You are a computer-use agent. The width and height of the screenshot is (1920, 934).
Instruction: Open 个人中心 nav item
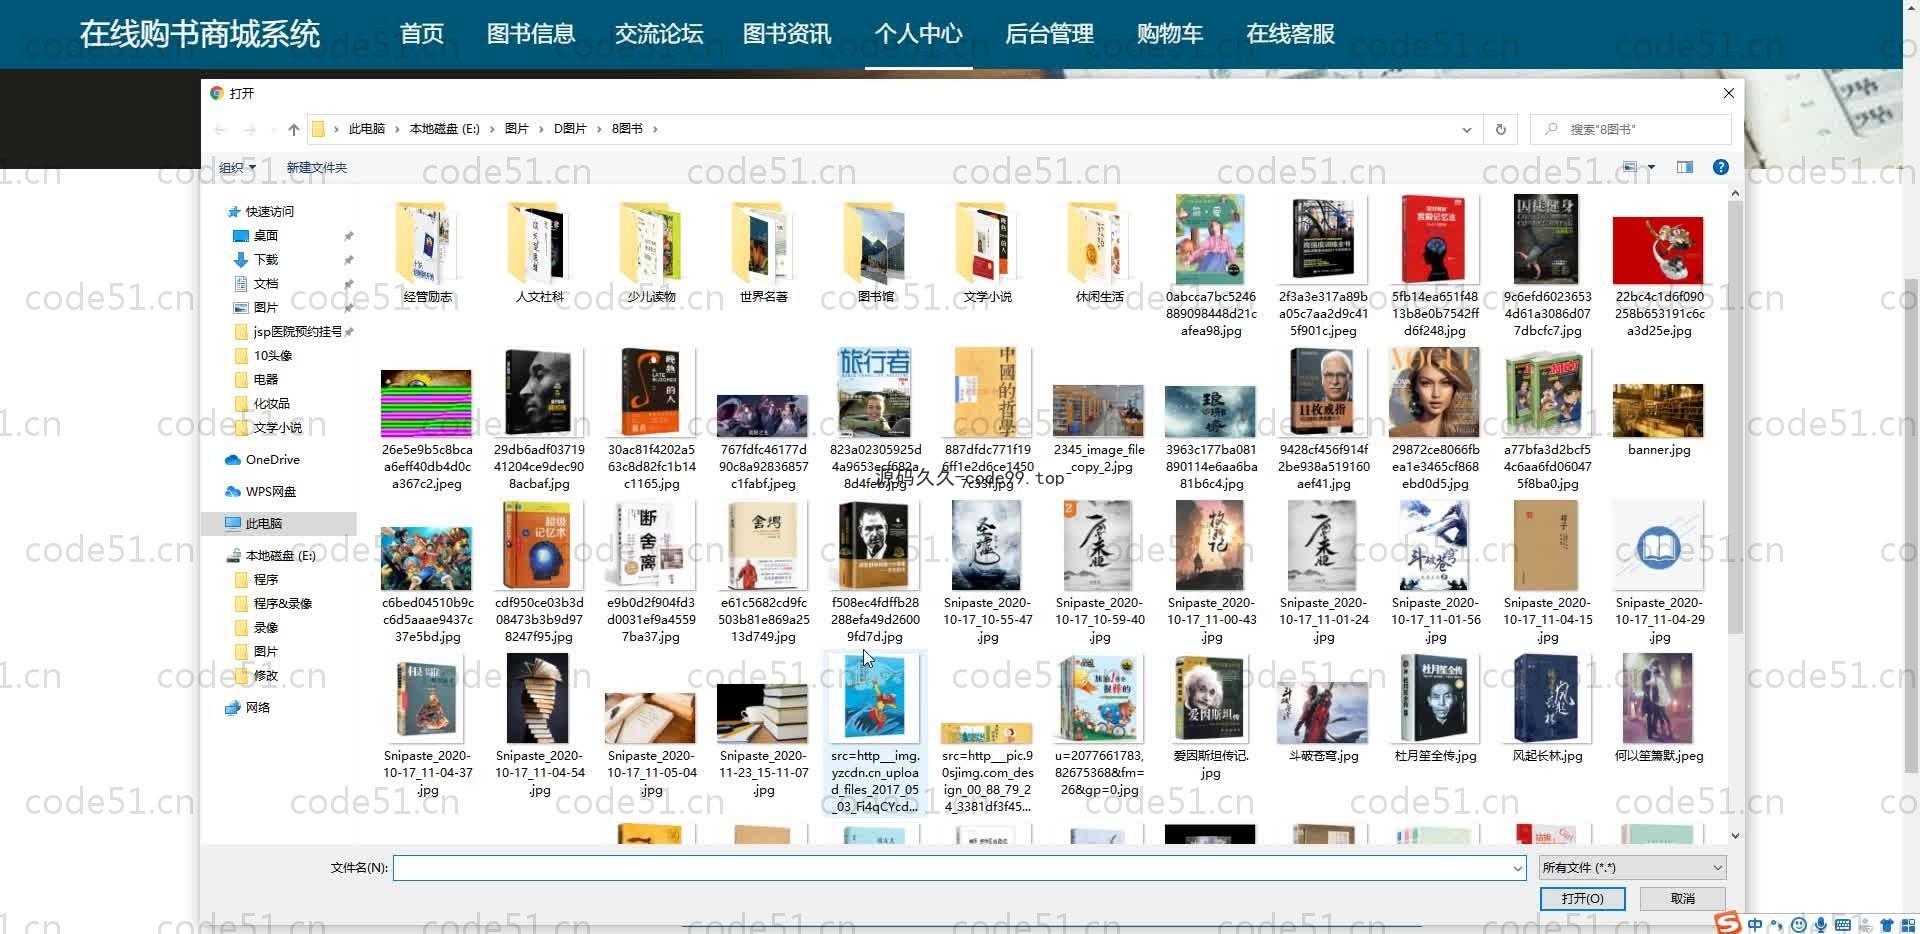tap(918, 34)
